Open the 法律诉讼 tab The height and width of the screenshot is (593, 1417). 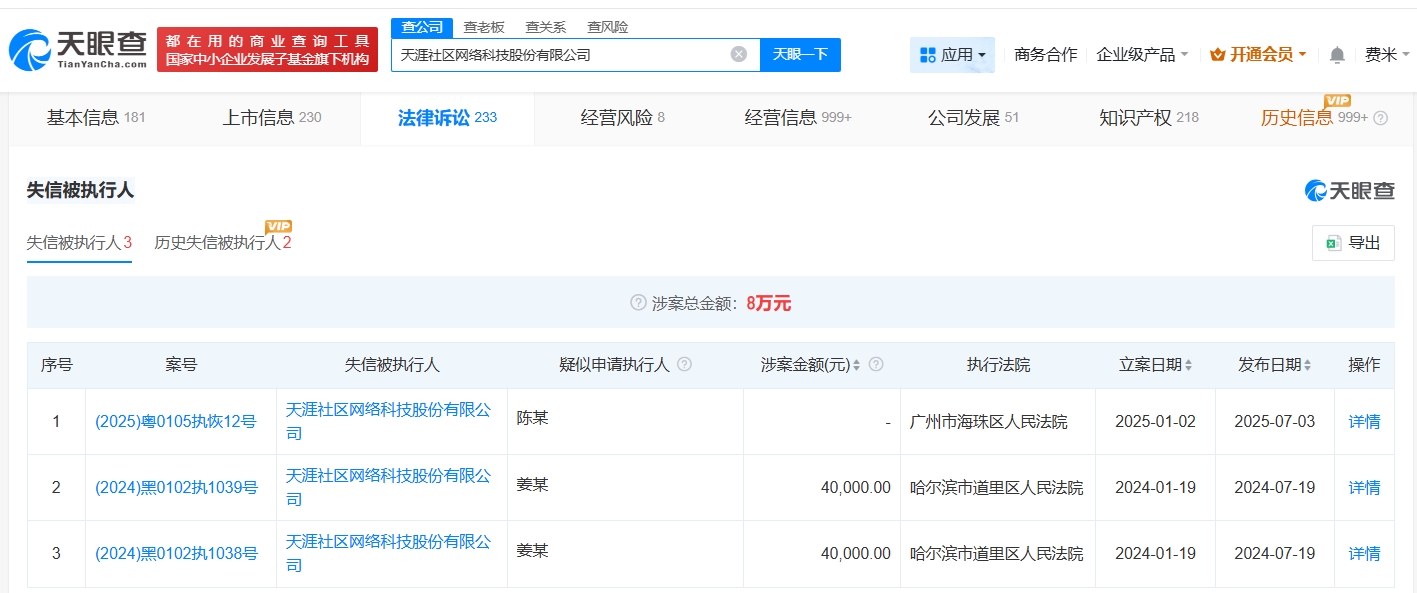point(447,117)
